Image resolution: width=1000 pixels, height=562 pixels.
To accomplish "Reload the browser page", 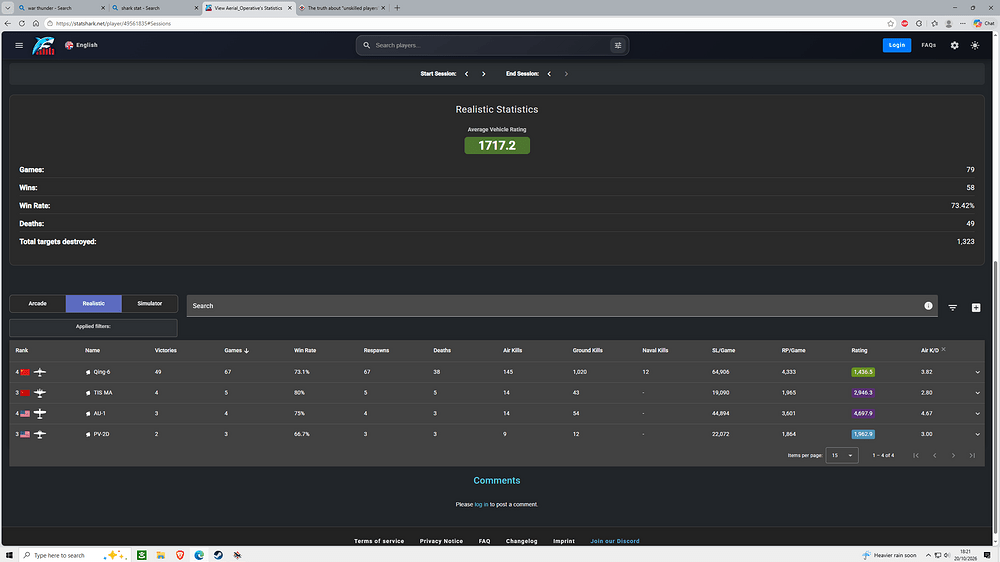I will (22, 24).
